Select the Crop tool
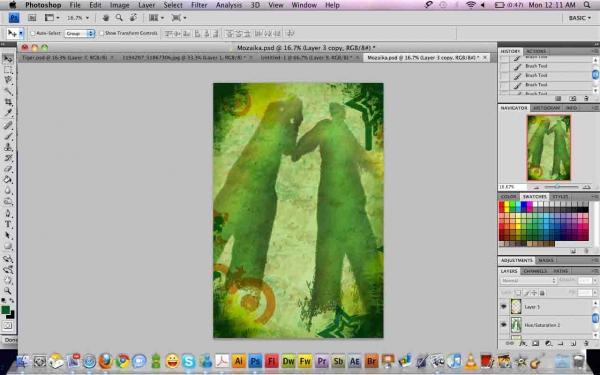Viewport: 600px width, 375px height. [8, 102]
